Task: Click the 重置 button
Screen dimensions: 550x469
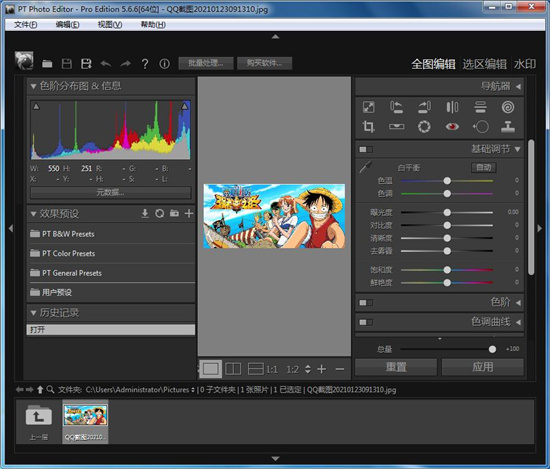Action: click(396, 367)
